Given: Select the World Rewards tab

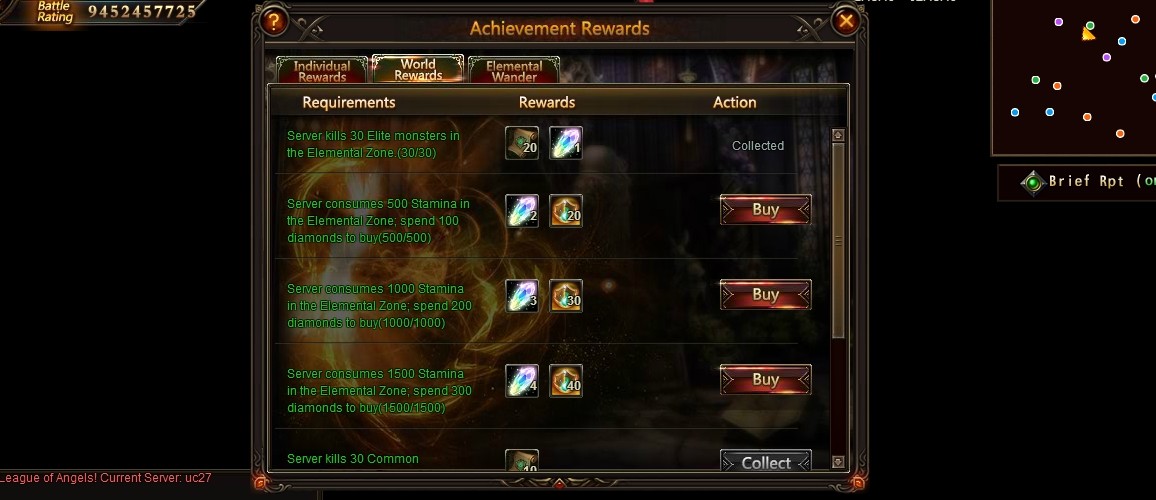Looking at the screenshot, I should pyautogui.click(x=418, y=69).
